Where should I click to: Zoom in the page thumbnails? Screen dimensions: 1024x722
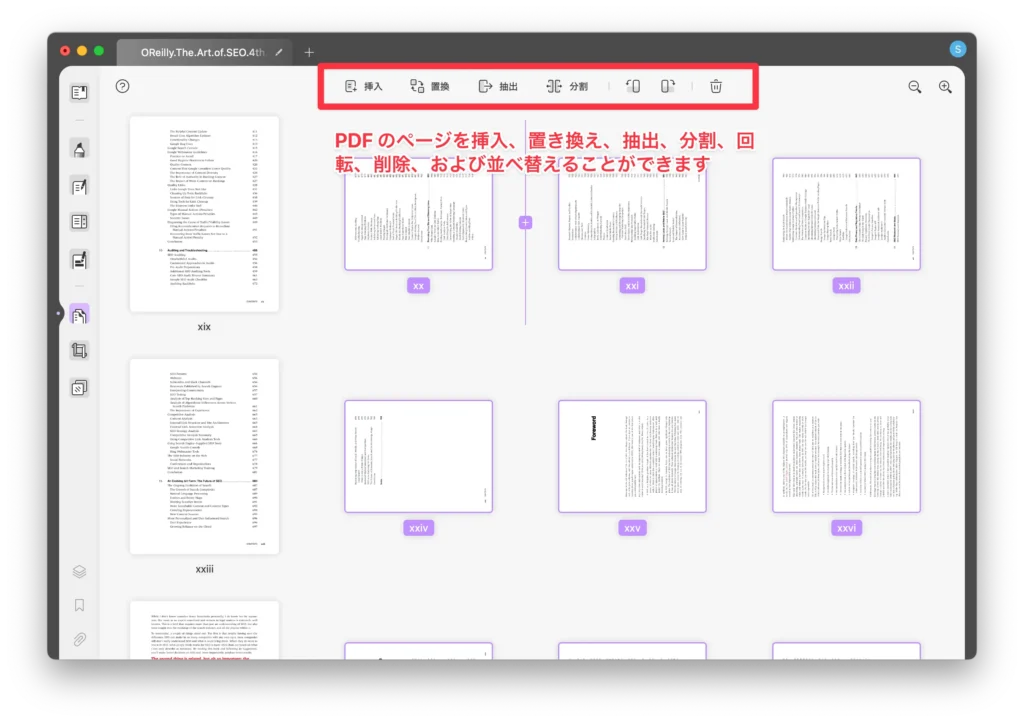(x=945, y=87)
